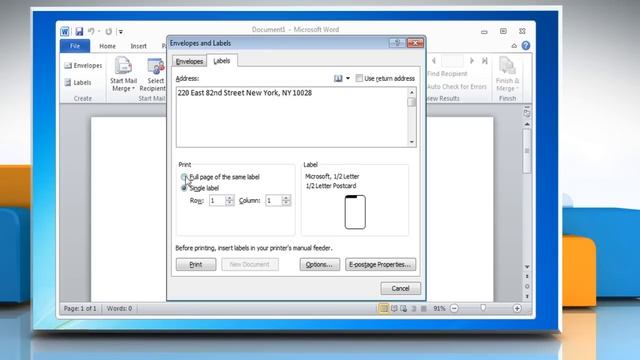Click the ruler toggle icon above scrollbar
Image resolution: width=640 pixels, height=360 pixels.
point(527,113)
